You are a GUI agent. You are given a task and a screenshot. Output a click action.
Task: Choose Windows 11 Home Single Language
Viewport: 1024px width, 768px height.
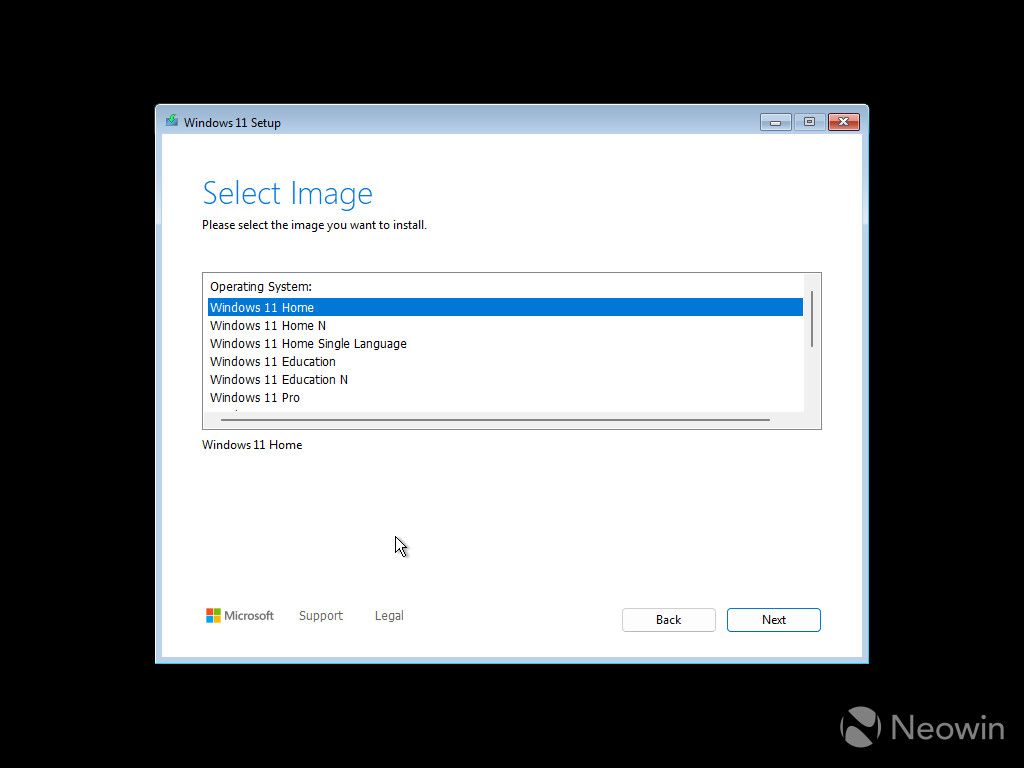(x=505, y=344)
